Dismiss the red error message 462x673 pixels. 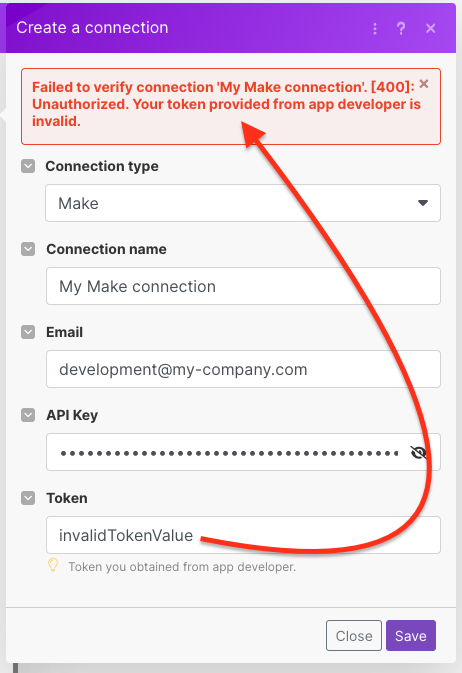tap(424, 84)
